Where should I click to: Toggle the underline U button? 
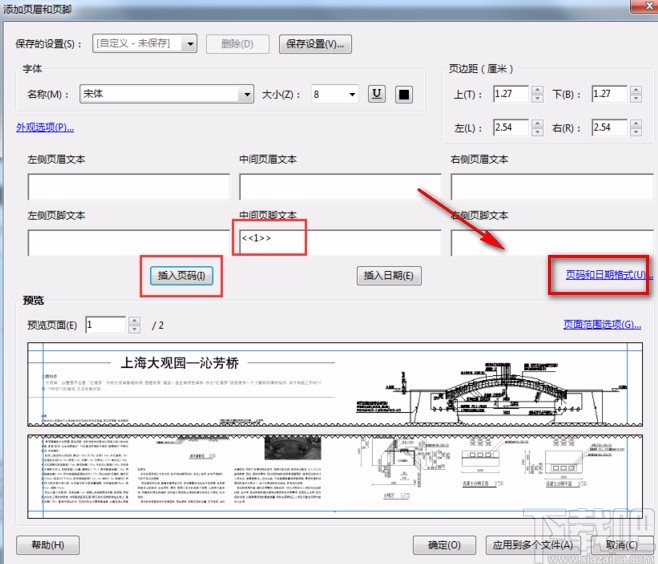376,94
